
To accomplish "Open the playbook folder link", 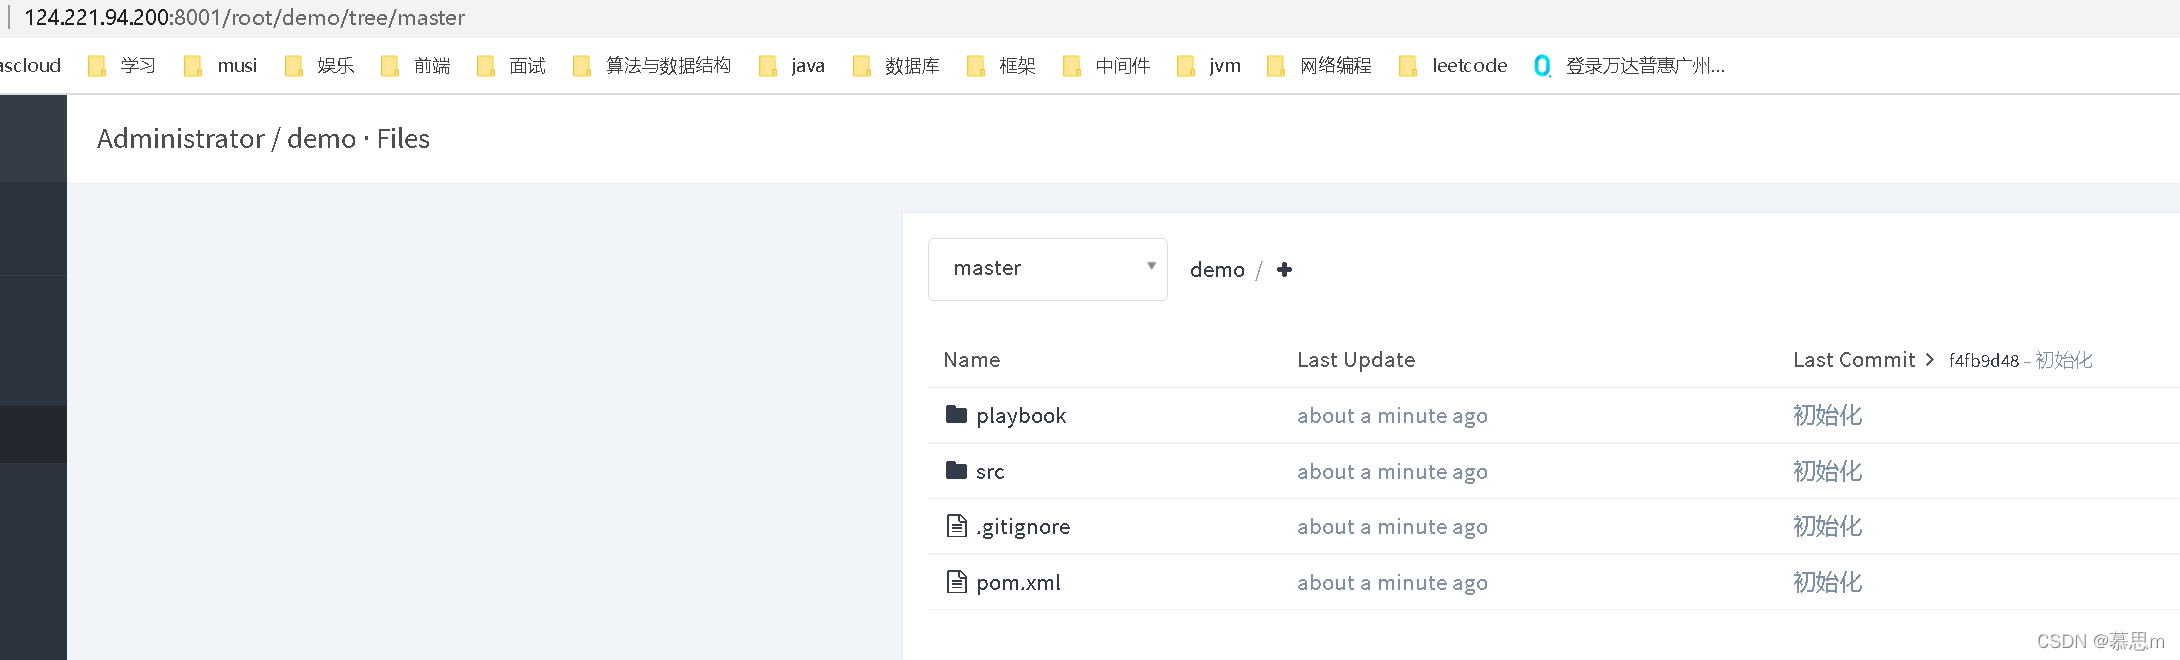I will click(1021, 416).
